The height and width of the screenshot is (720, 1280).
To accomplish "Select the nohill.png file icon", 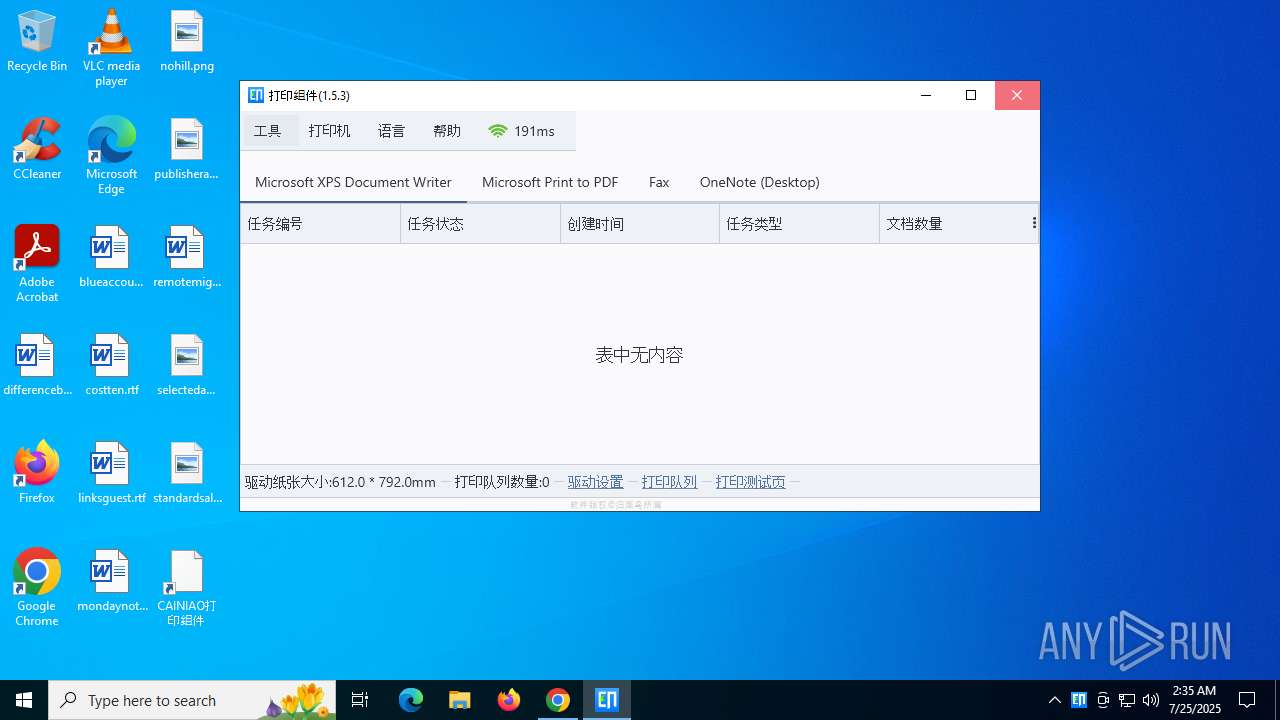I will (x=187, y=42).
